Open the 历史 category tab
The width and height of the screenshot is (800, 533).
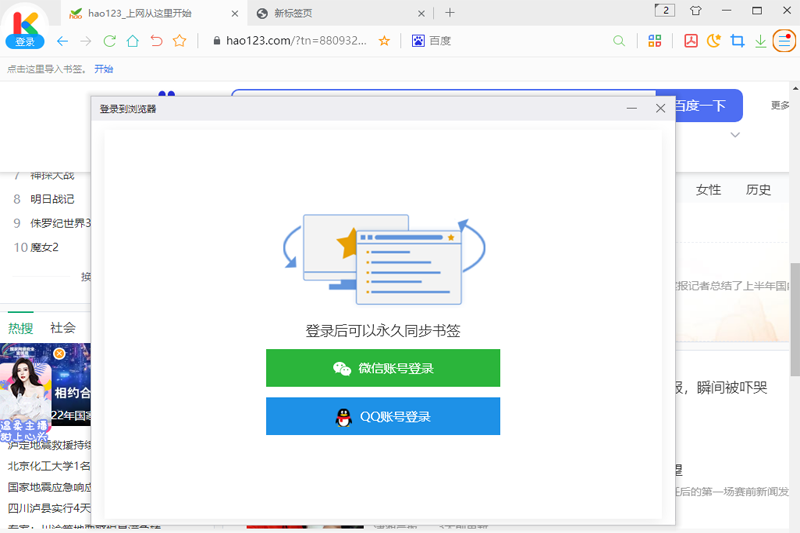point(758,190)
